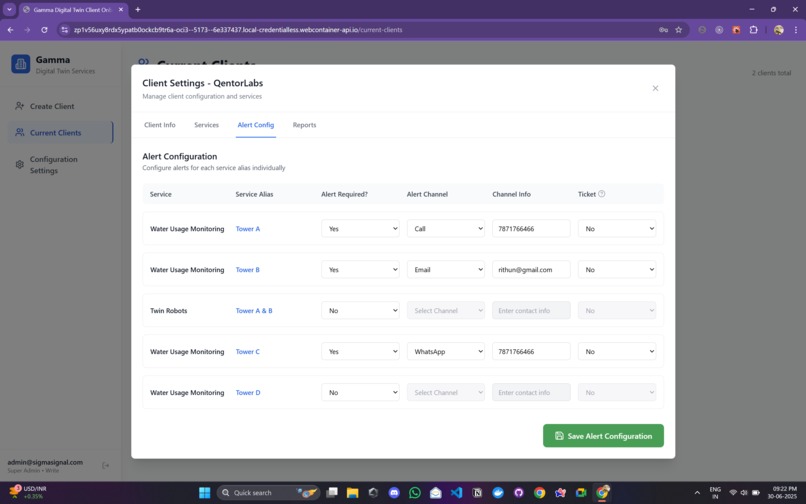Open Tower A Alert Required dropdown
This screenshot has height=504, width=806.
(x=360, y=228)
